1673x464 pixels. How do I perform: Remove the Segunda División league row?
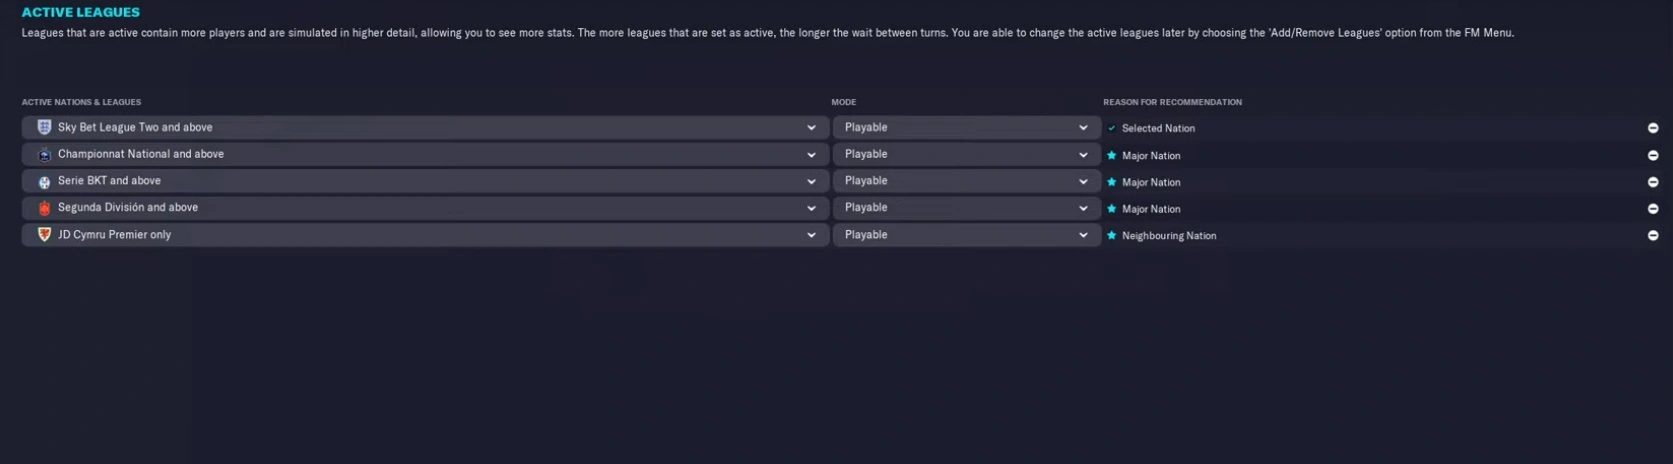1653,209
